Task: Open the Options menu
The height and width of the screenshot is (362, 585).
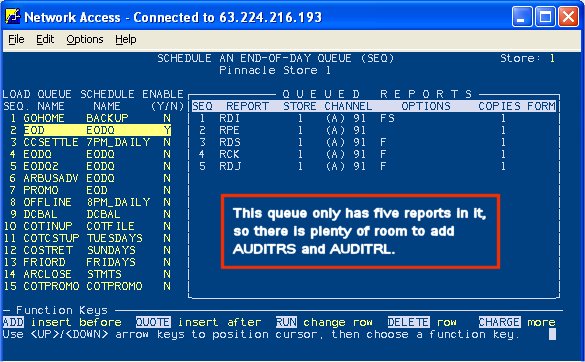Action: tap(85, 39)
